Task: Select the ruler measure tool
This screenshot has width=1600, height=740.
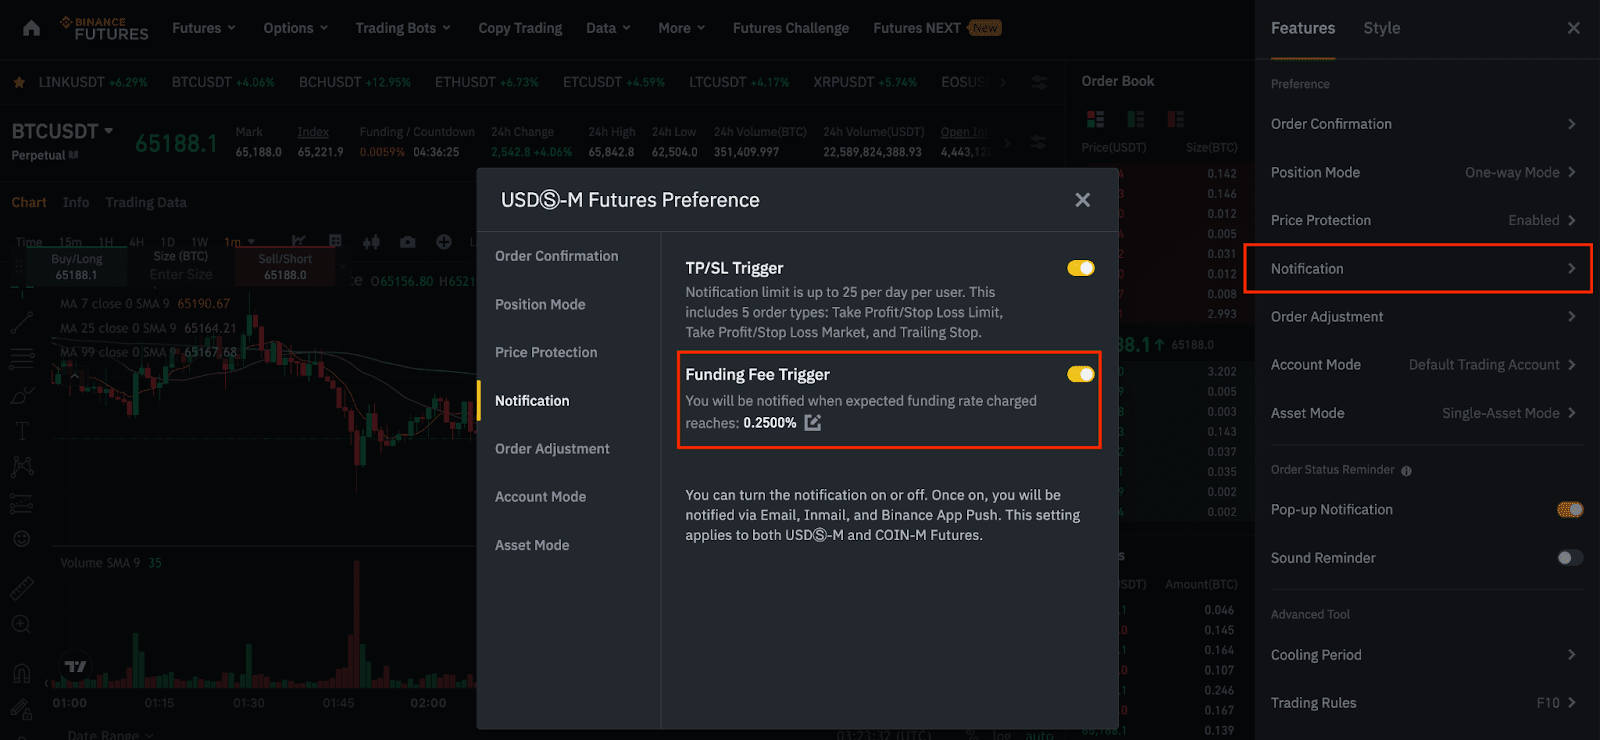Action: coord(22,588)
